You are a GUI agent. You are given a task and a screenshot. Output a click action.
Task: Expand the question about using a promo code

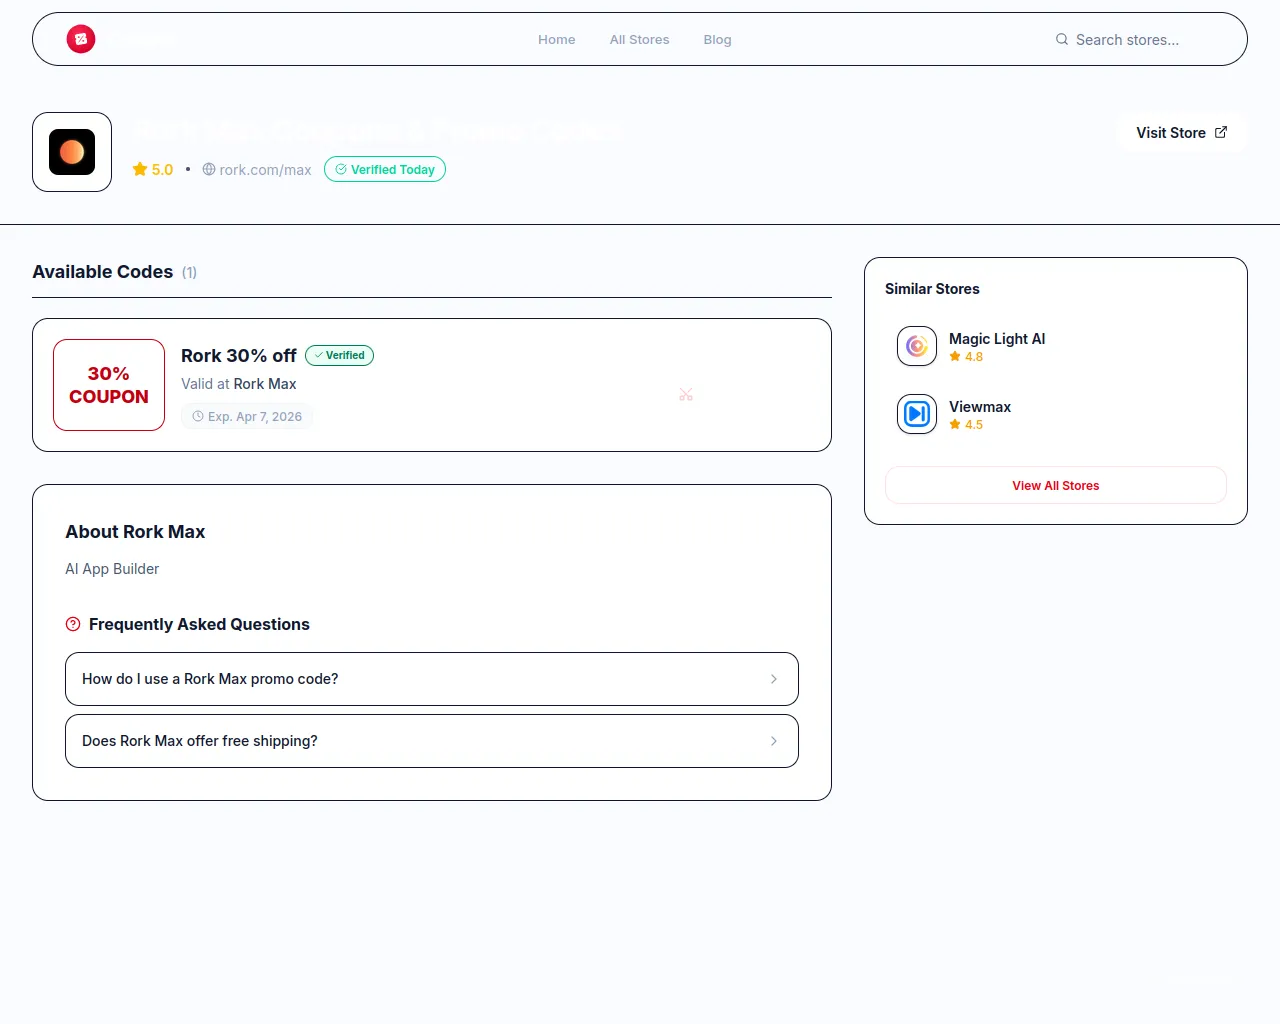(431, 679)
